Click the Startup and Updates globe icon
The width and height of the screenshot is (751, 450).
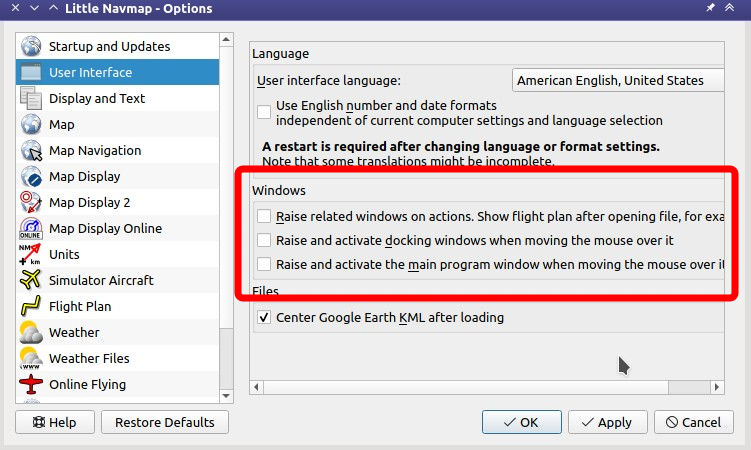[x=31, y=46]
